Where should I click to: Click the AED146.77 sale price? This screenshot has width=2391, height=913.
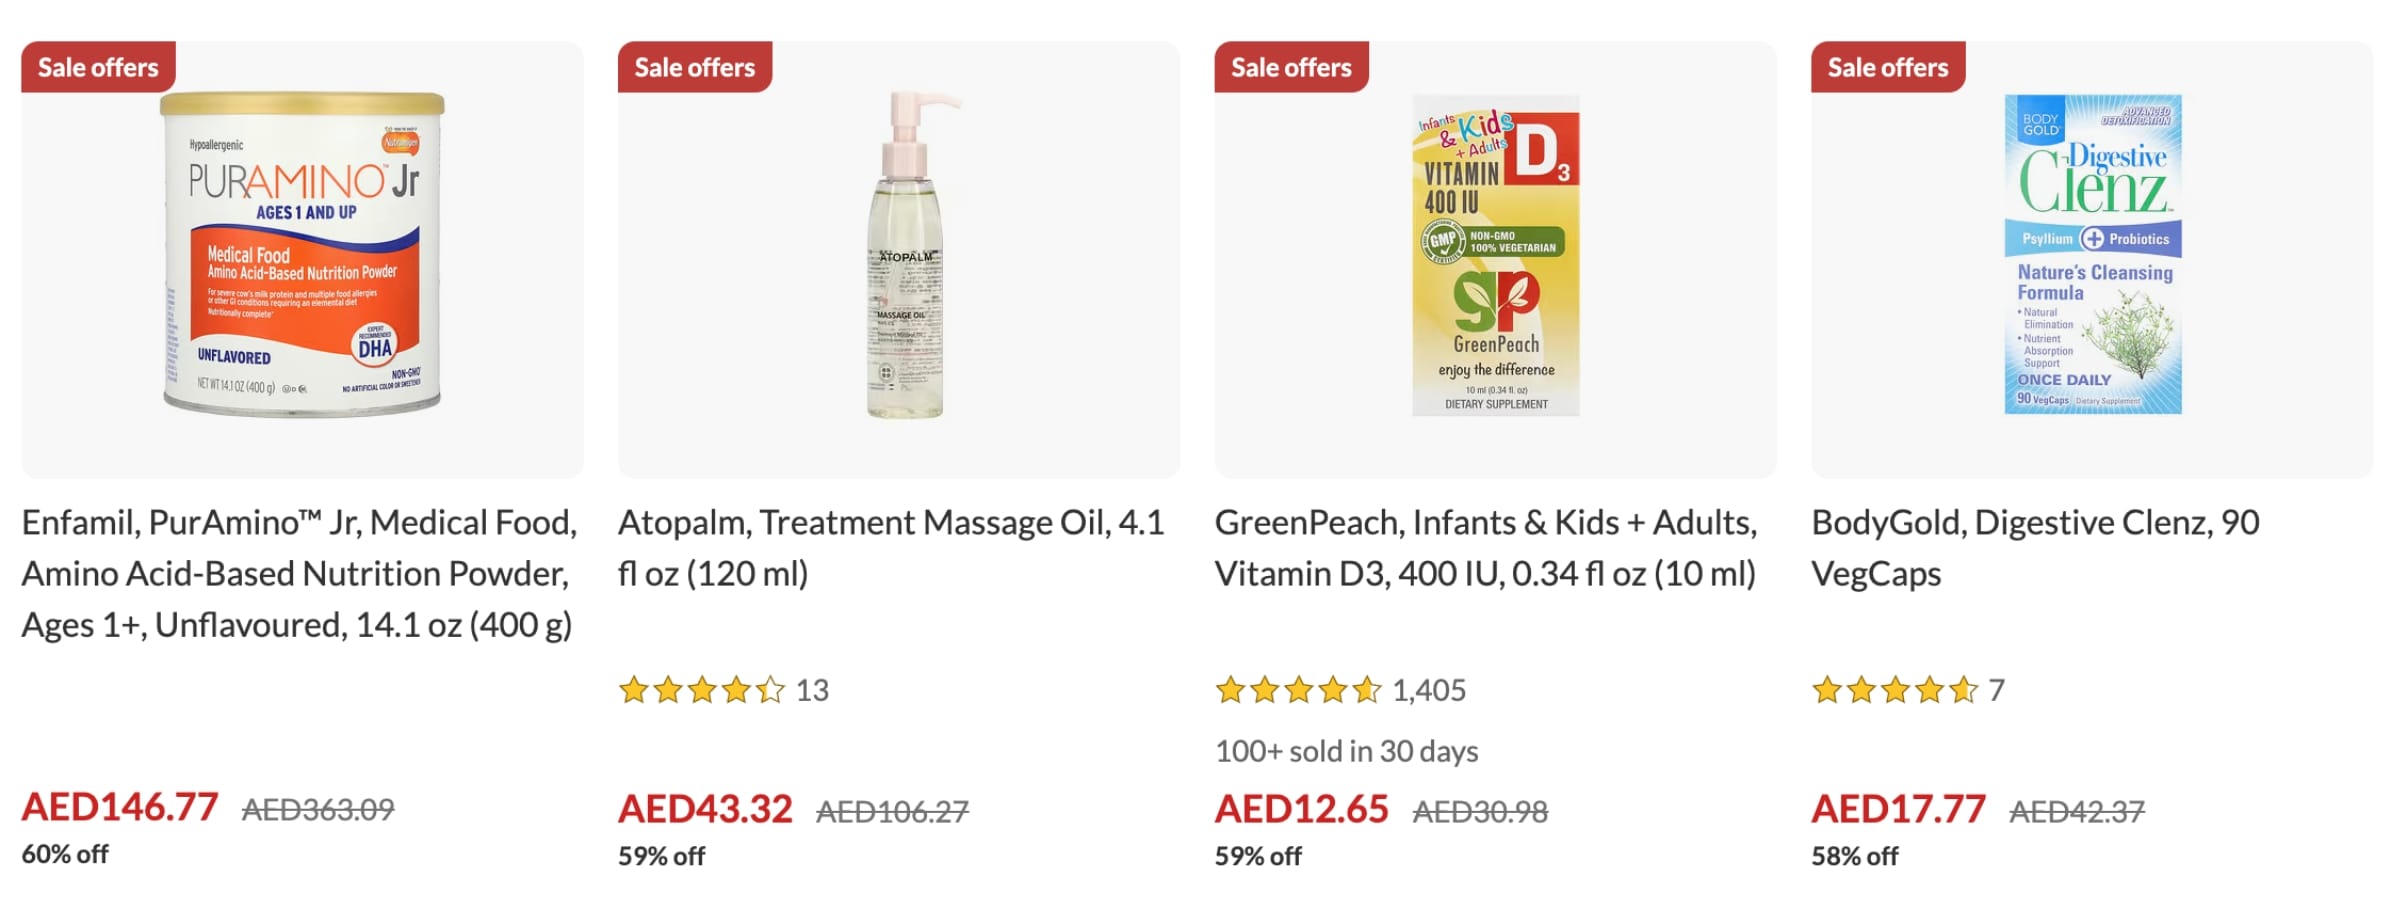(120, 807)
